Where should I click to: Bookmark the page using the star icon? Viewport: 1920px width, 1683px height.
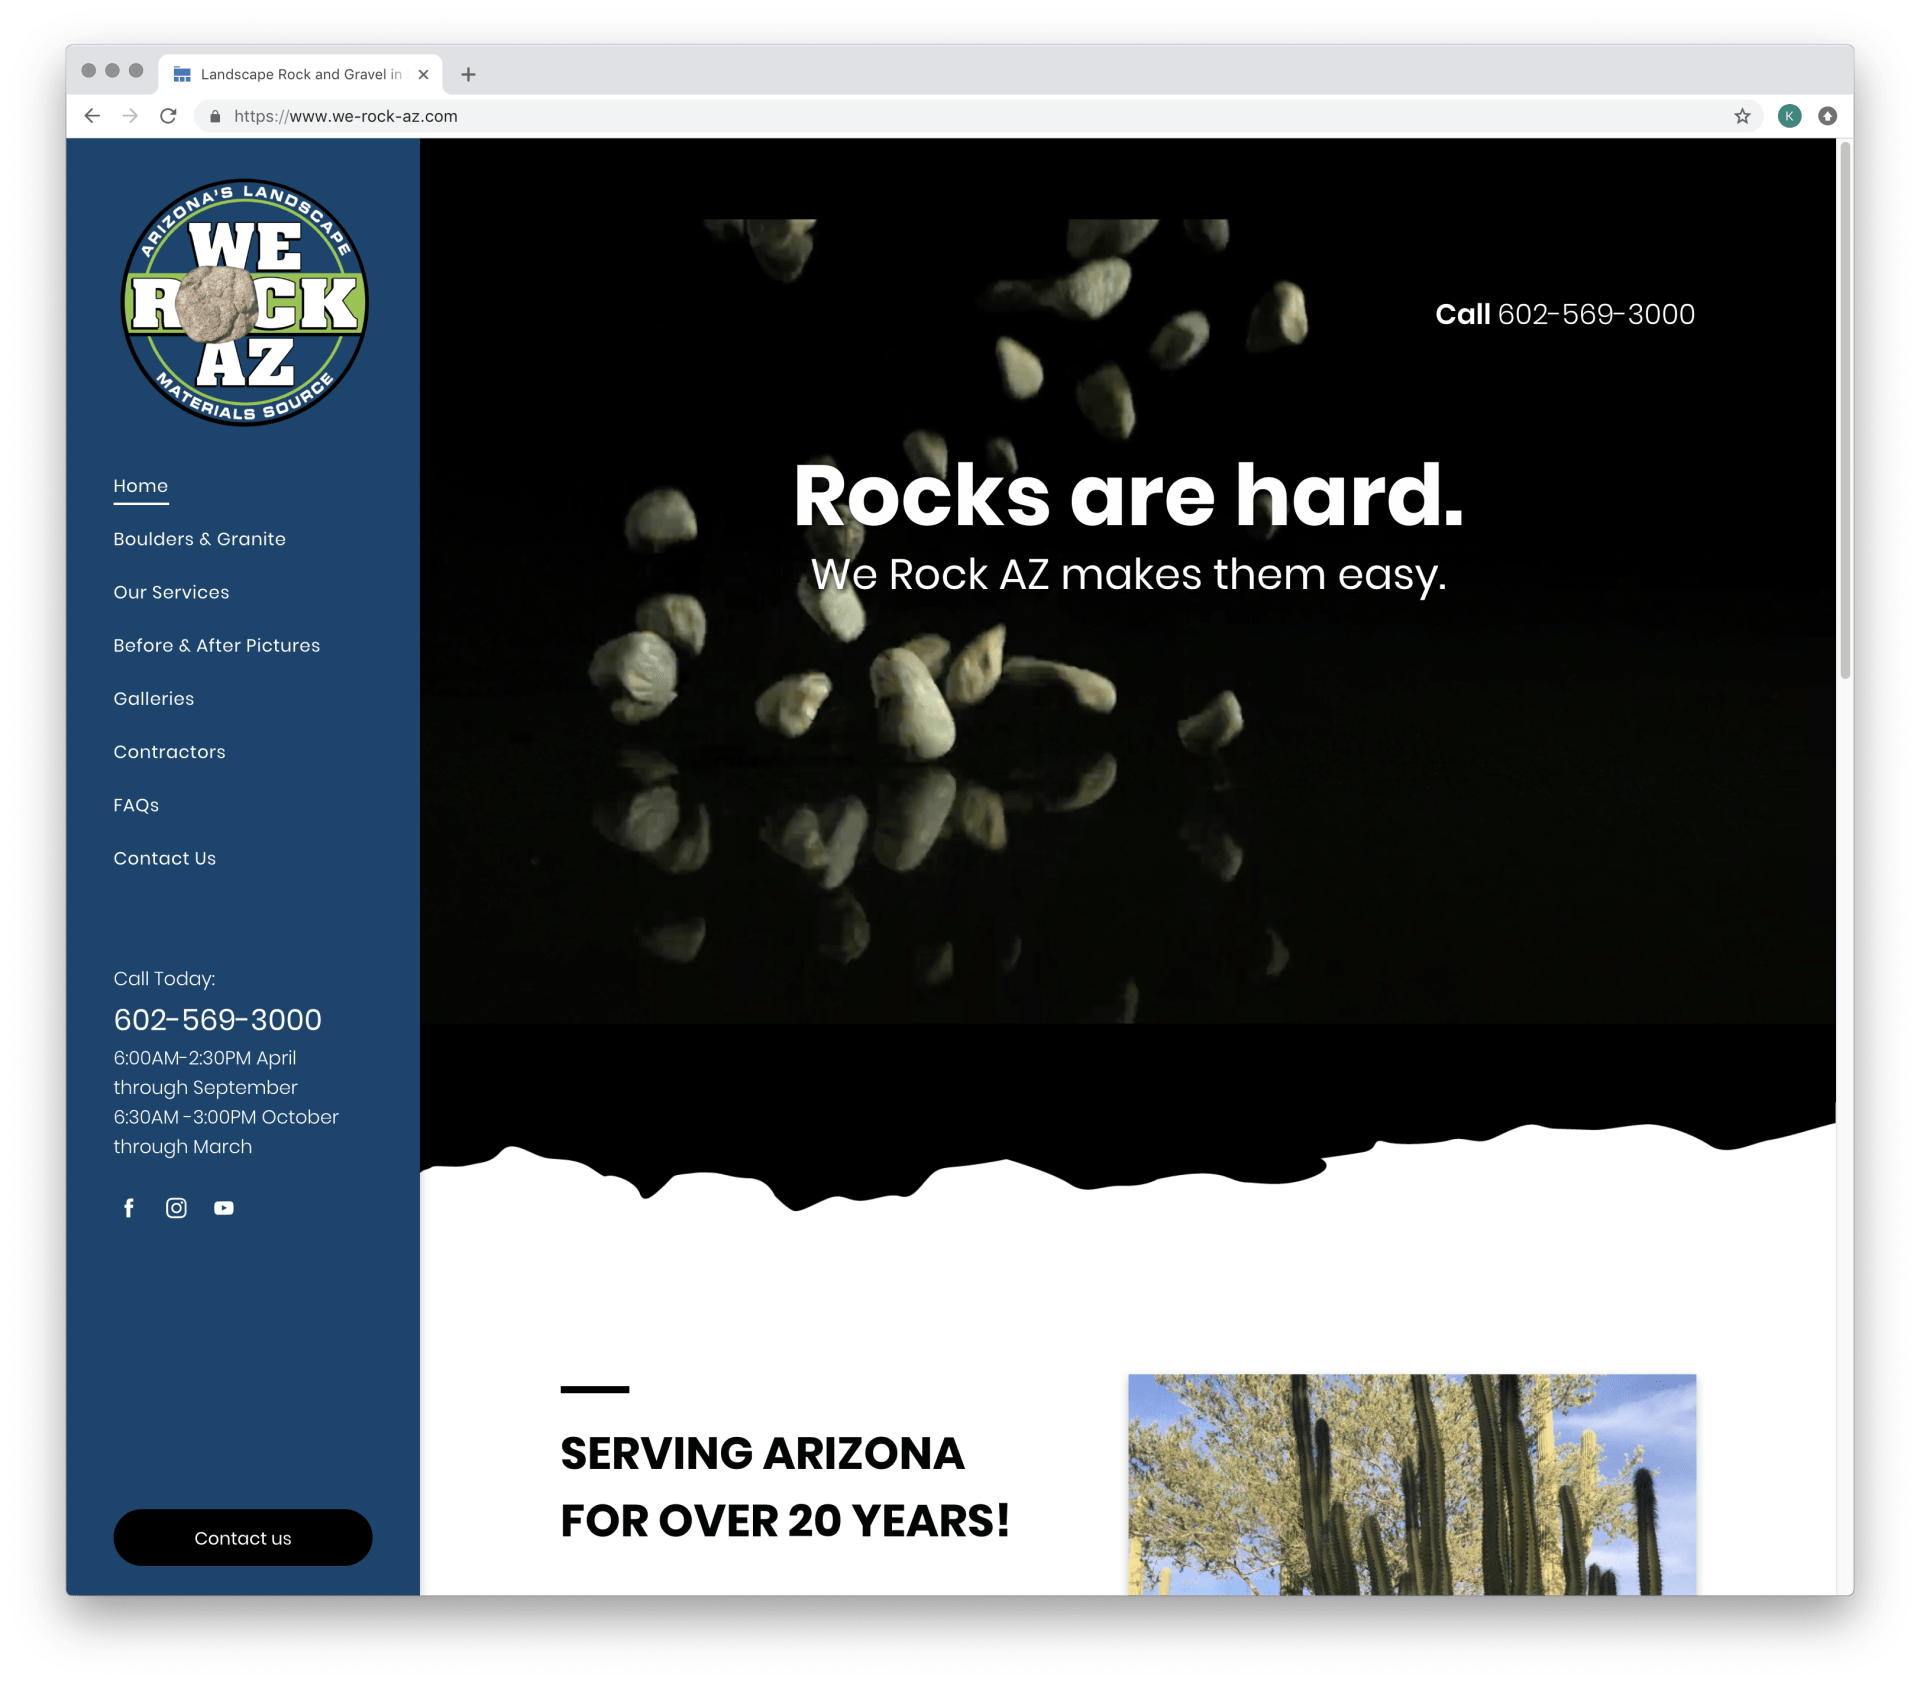click(1743, 116)
